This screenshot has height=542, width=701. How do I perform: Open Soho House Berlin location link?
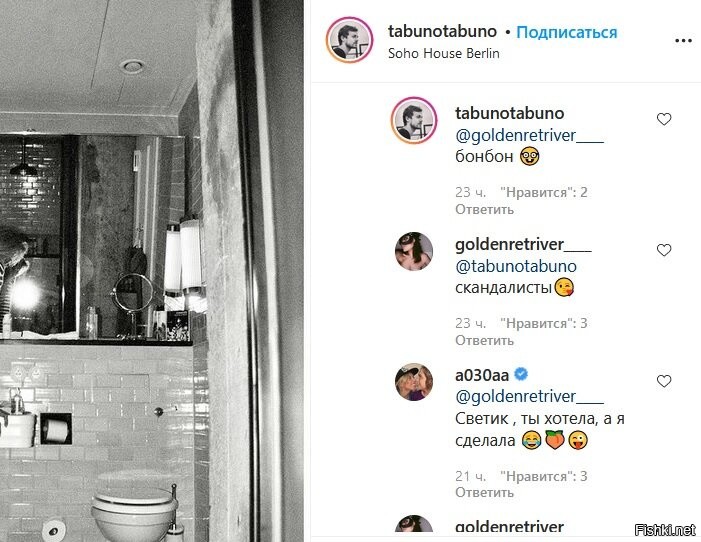443,53
